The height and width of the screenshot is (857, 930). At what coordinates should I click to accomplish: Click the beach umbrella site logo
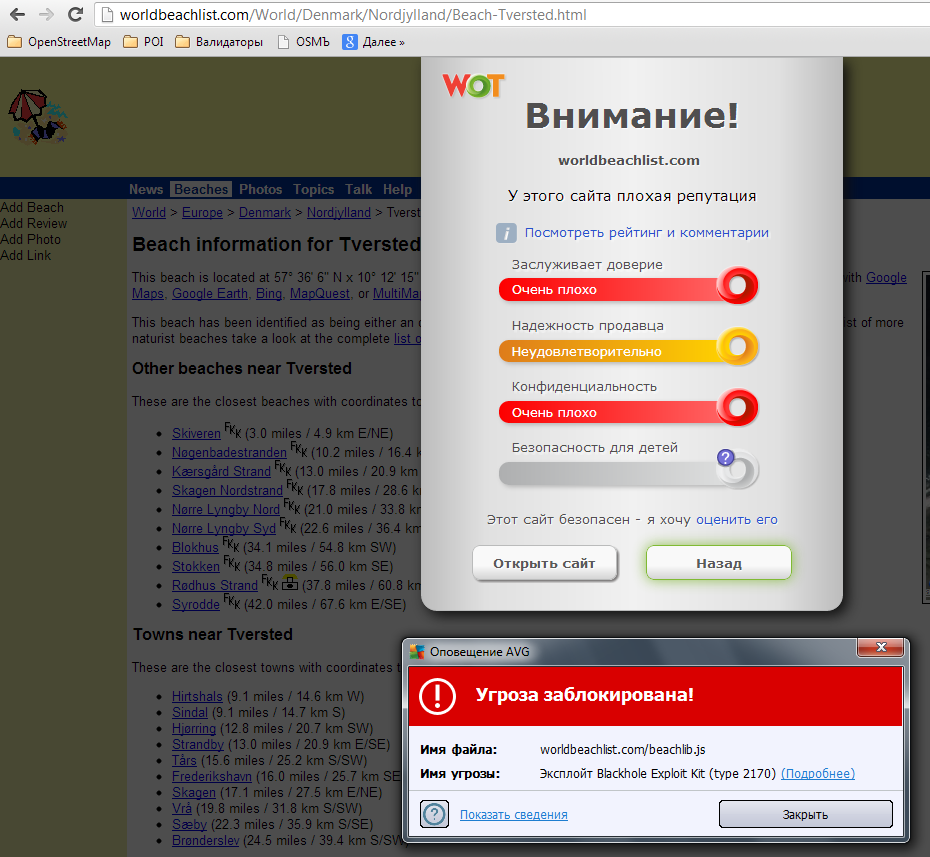click(x=38, y=118)
